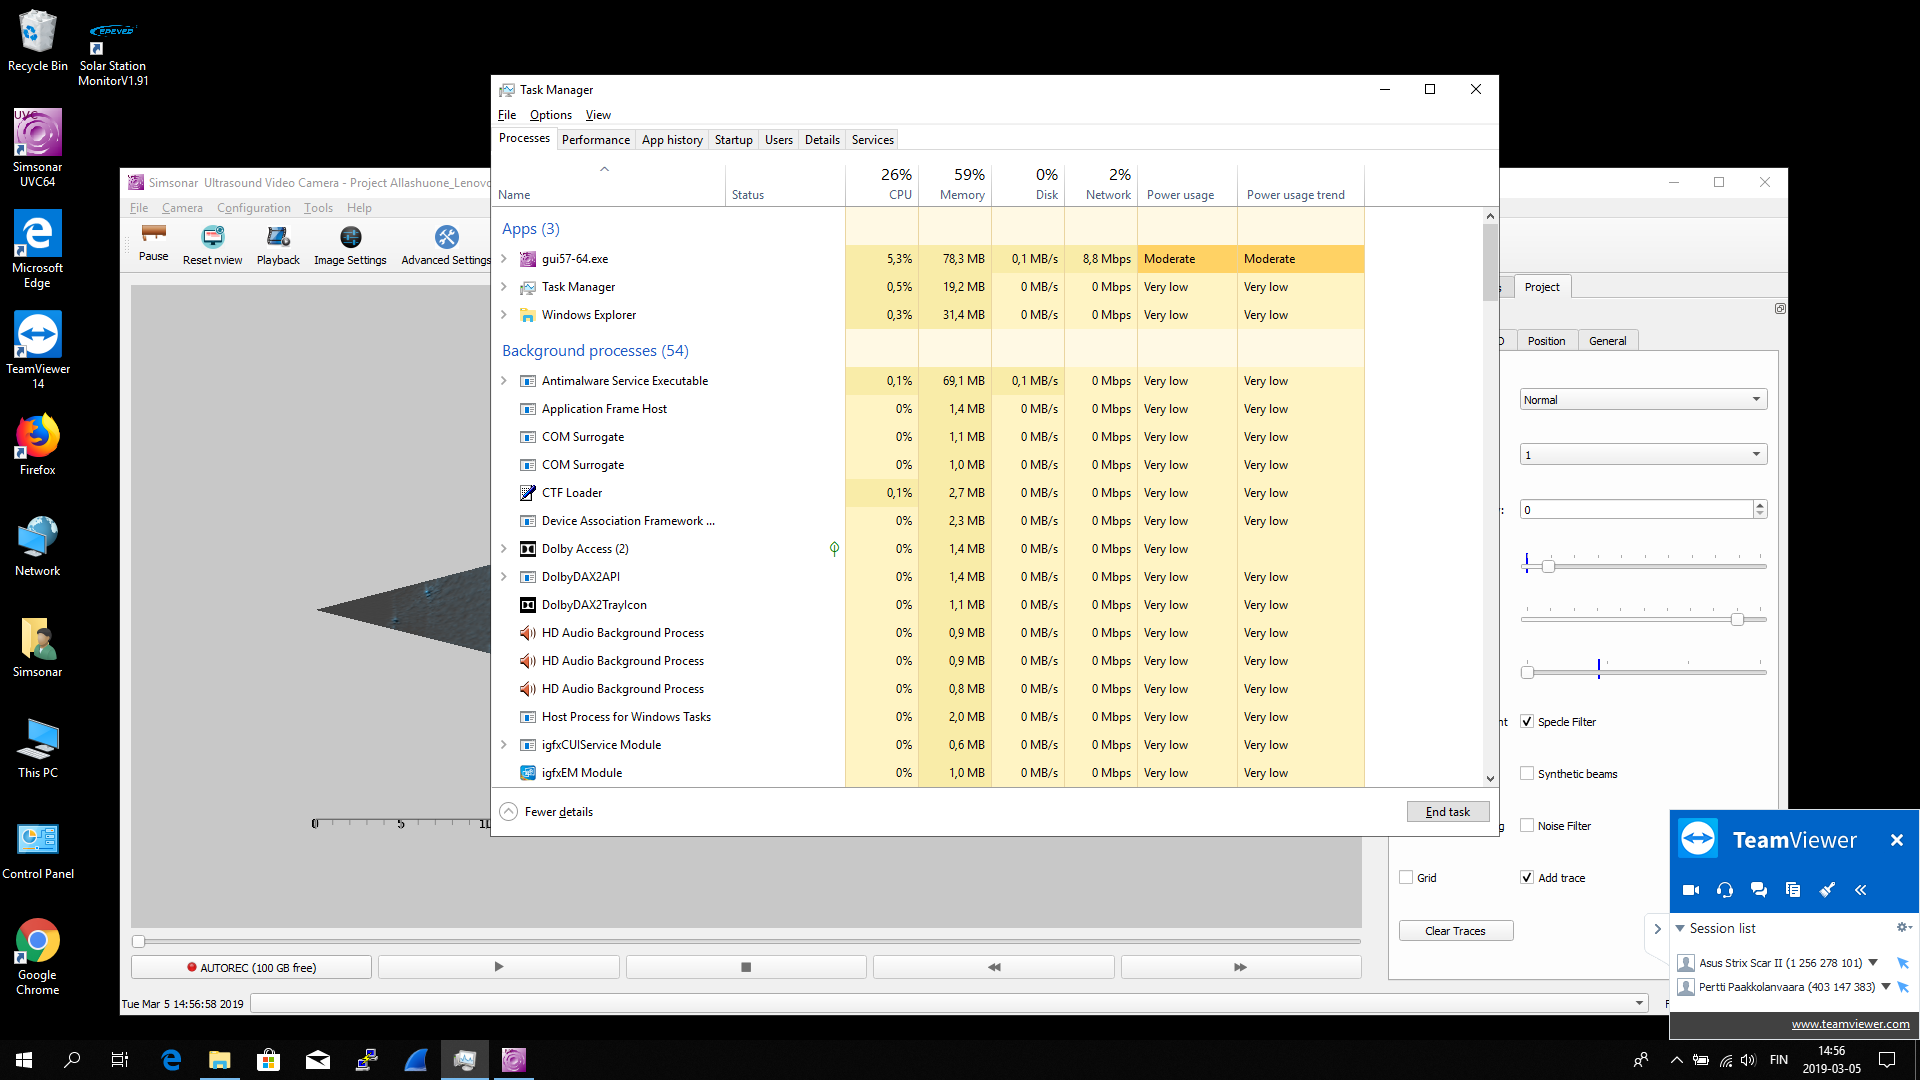Toggle the Specle Filter checkbox
1920x1080 pixels.
click(1527, 722)
